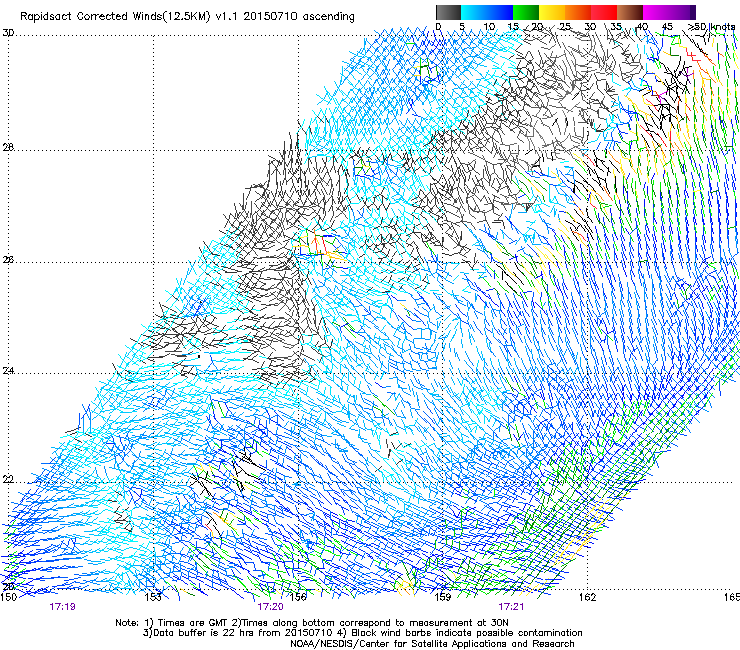Pick the brown 35-40 knots legend segment
740x650 pixels.
pyautogui.click(x=630, y=12)
